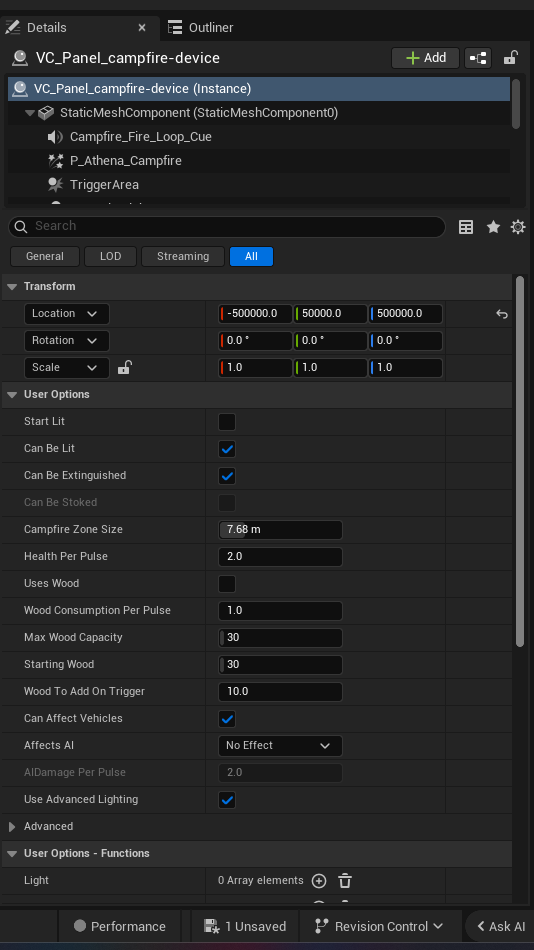The image size is (534, 950).
Task: Click the Details search field
Action: tap(227, 227)
